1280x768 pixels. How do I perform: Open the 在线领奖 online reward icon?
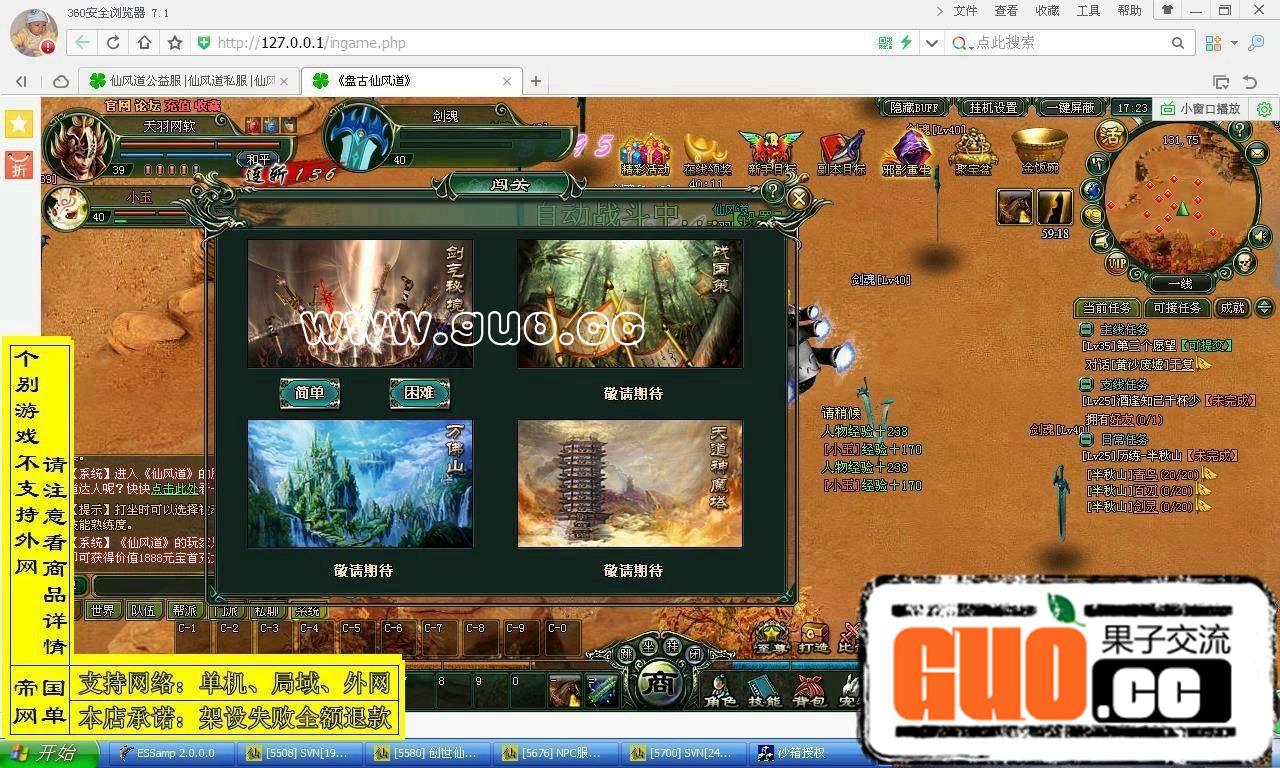click(x=706, y=153)
